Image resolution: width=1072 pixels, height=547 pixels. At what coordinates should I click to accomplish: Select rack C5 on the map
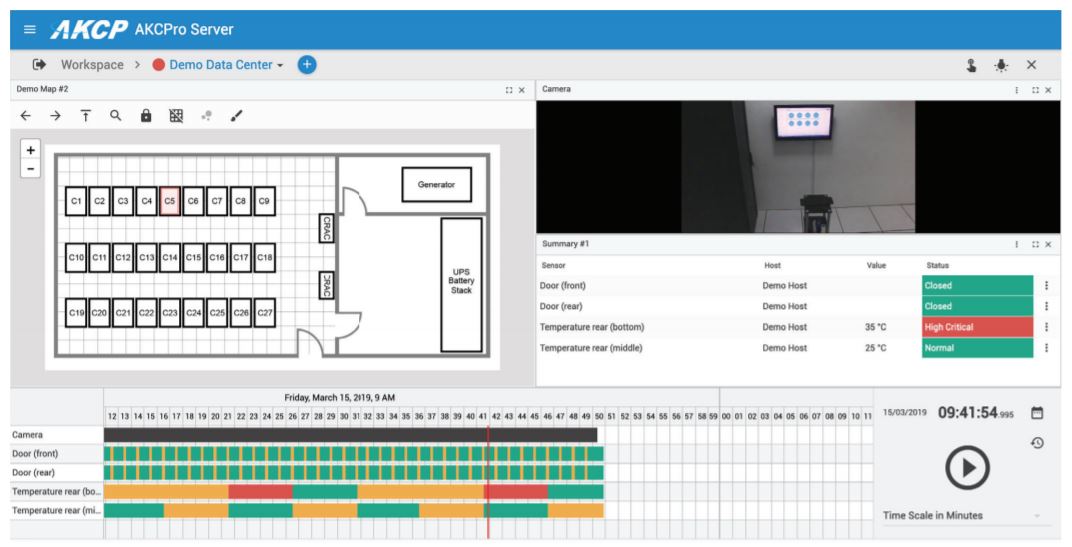click(x=170, y=201)
